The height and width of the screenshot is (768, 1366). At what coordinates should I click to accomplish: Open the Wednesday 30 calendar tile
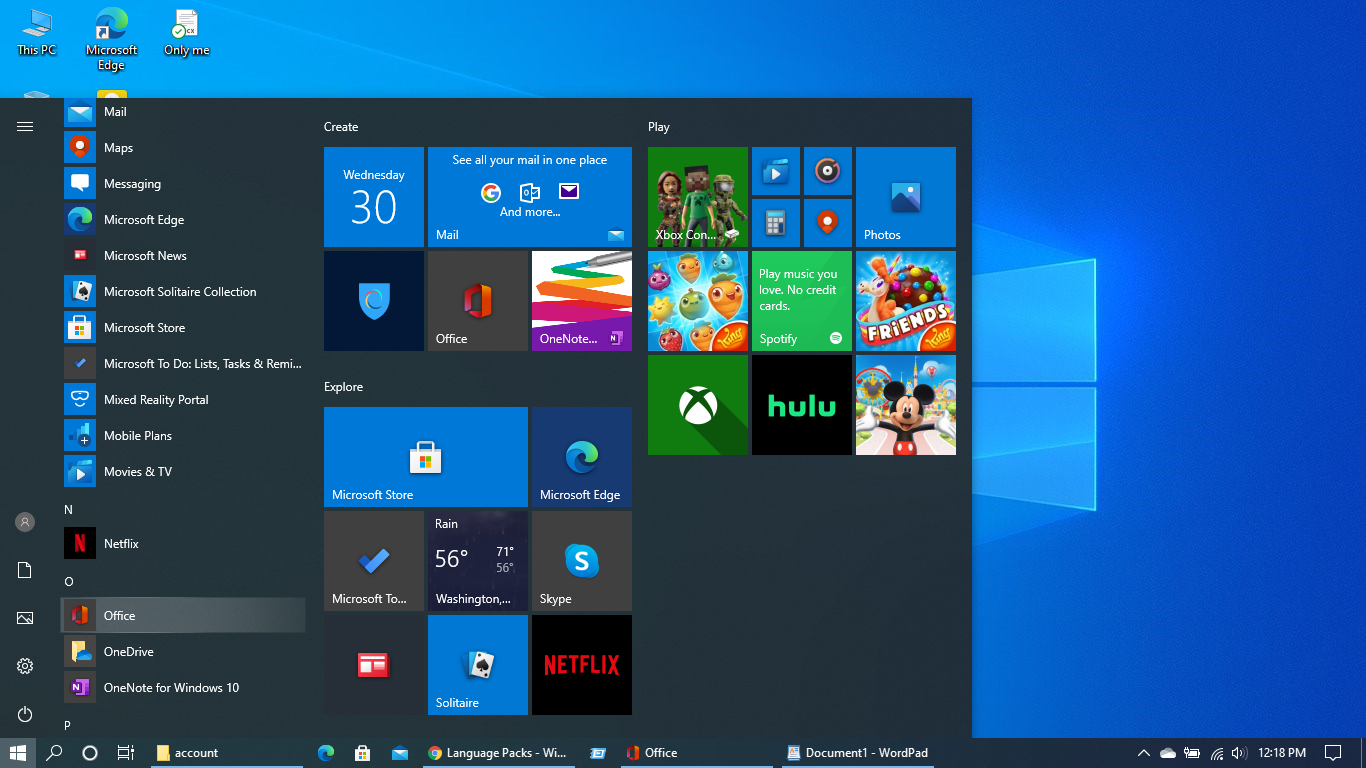(x=374, y=197)
